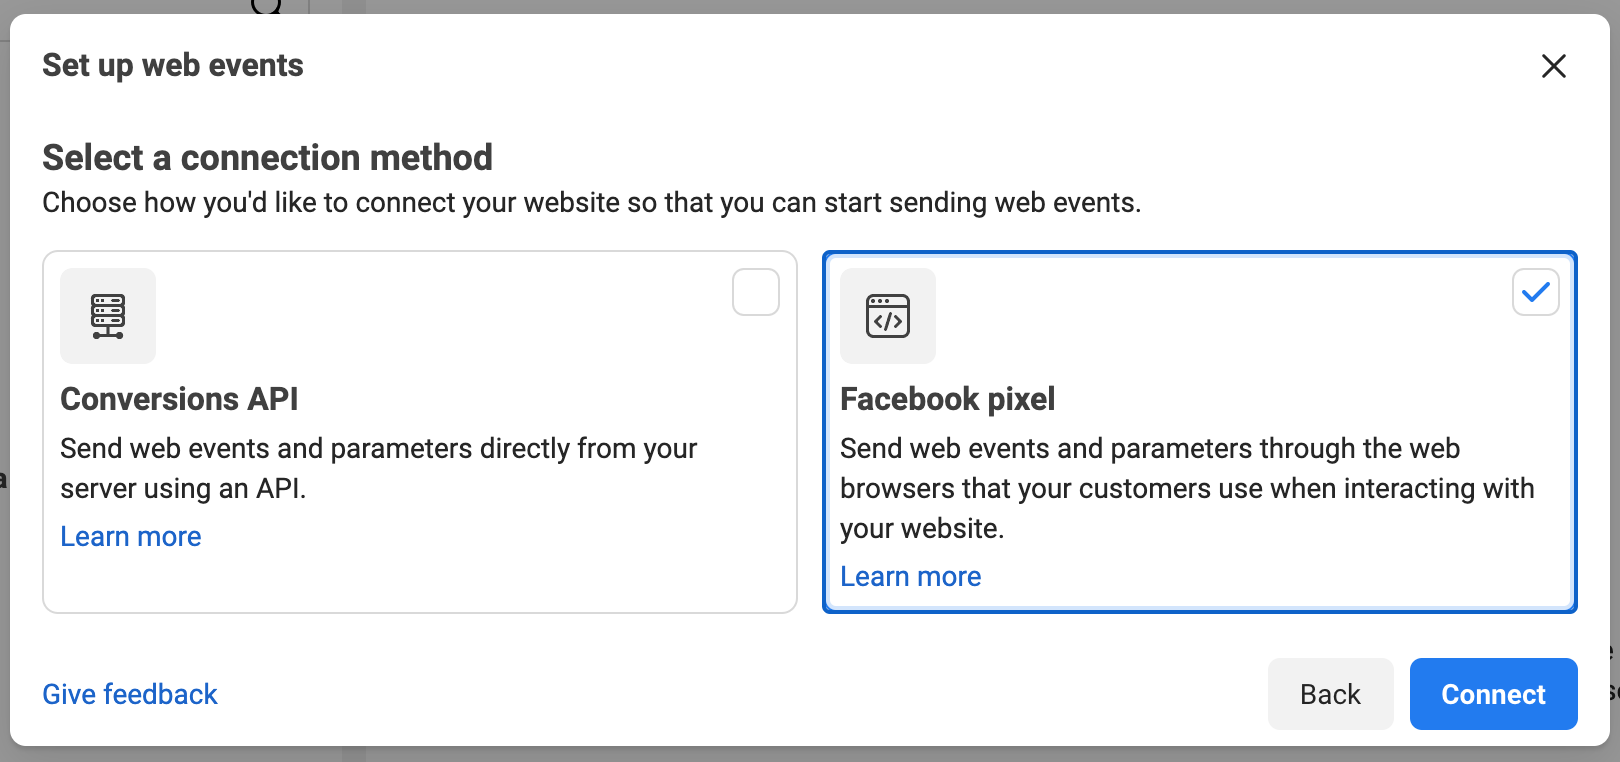Screen dimensions: 1620x762
Task: Click the Conversions API description about server
Action: 379,468
